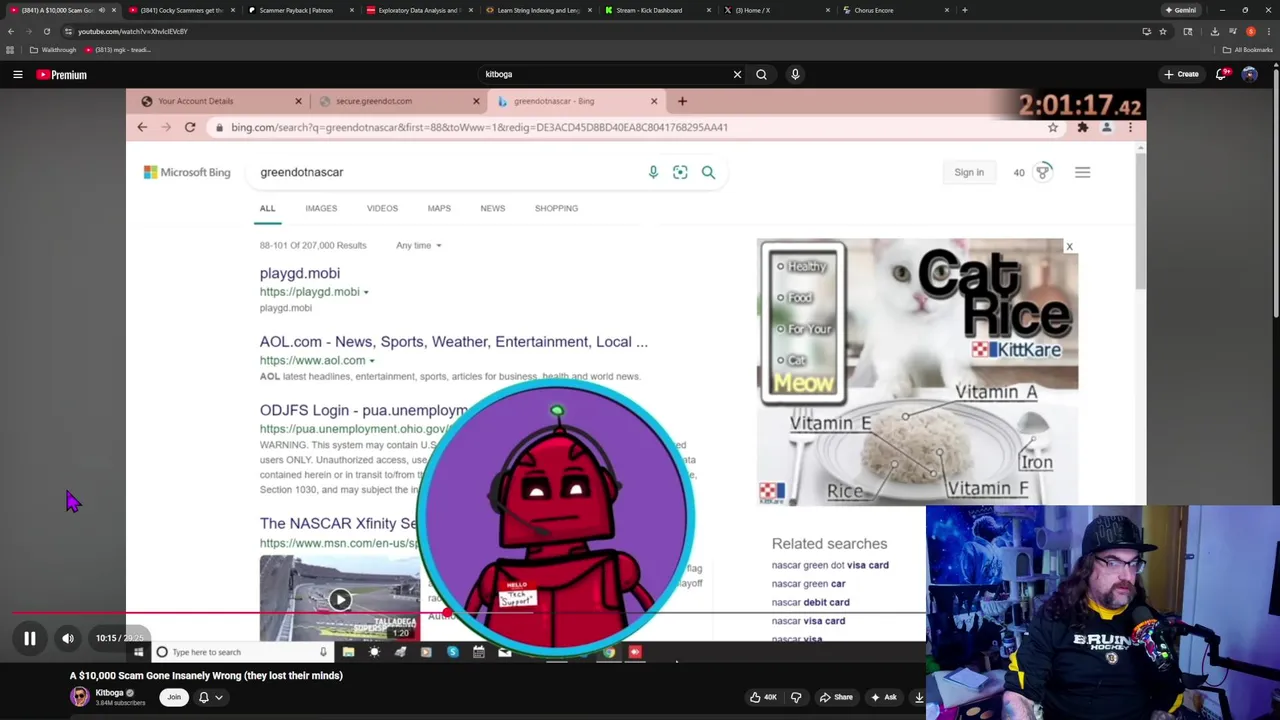The width and height of the screenshot is (1280, 720).
Task: Select the Bing SHOPPING tab
Action: pyautogui.click(x=556, y=208)
